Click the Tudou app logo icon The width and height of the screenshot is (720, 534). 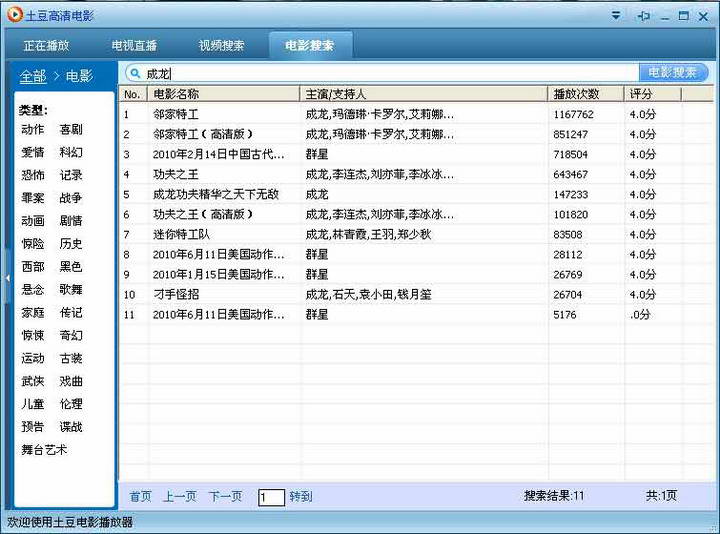point(12,15)
